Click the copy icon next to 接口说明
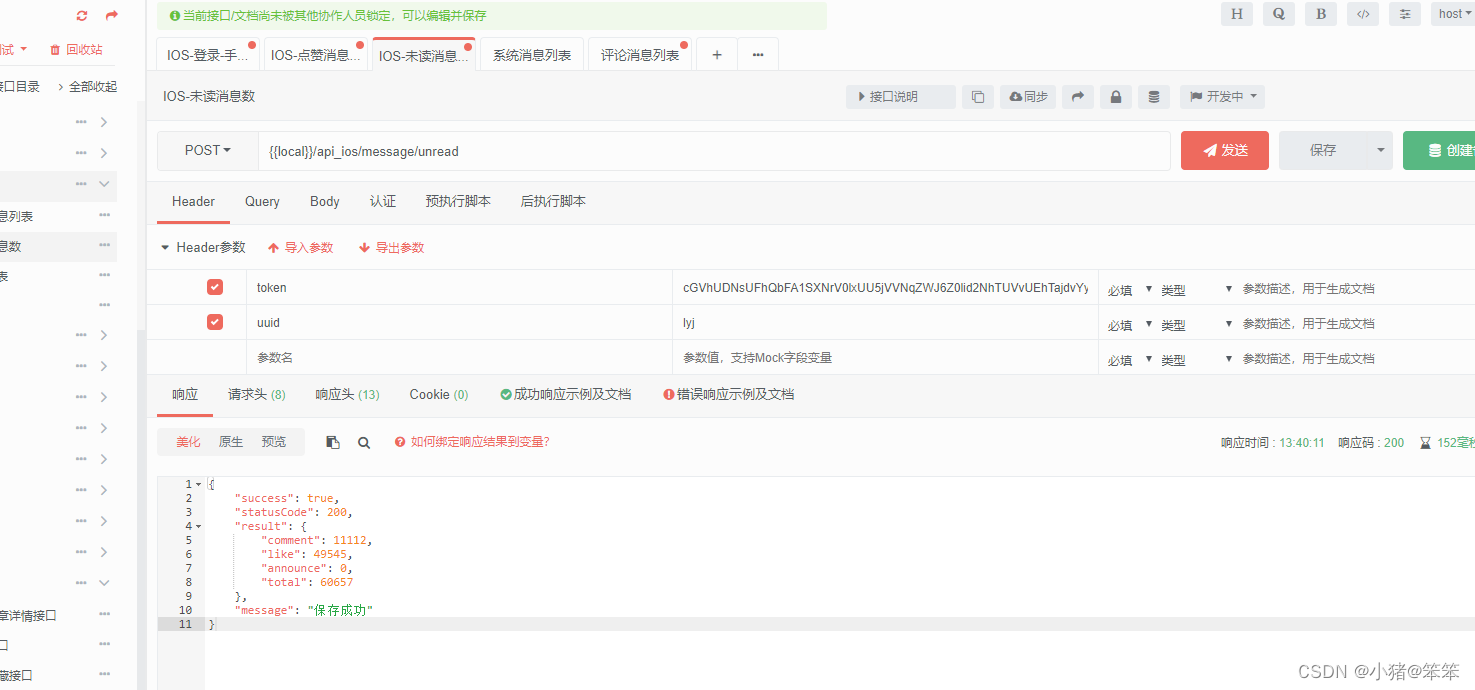This screenshot has height=690, width=1475. (x=978, y=96)
